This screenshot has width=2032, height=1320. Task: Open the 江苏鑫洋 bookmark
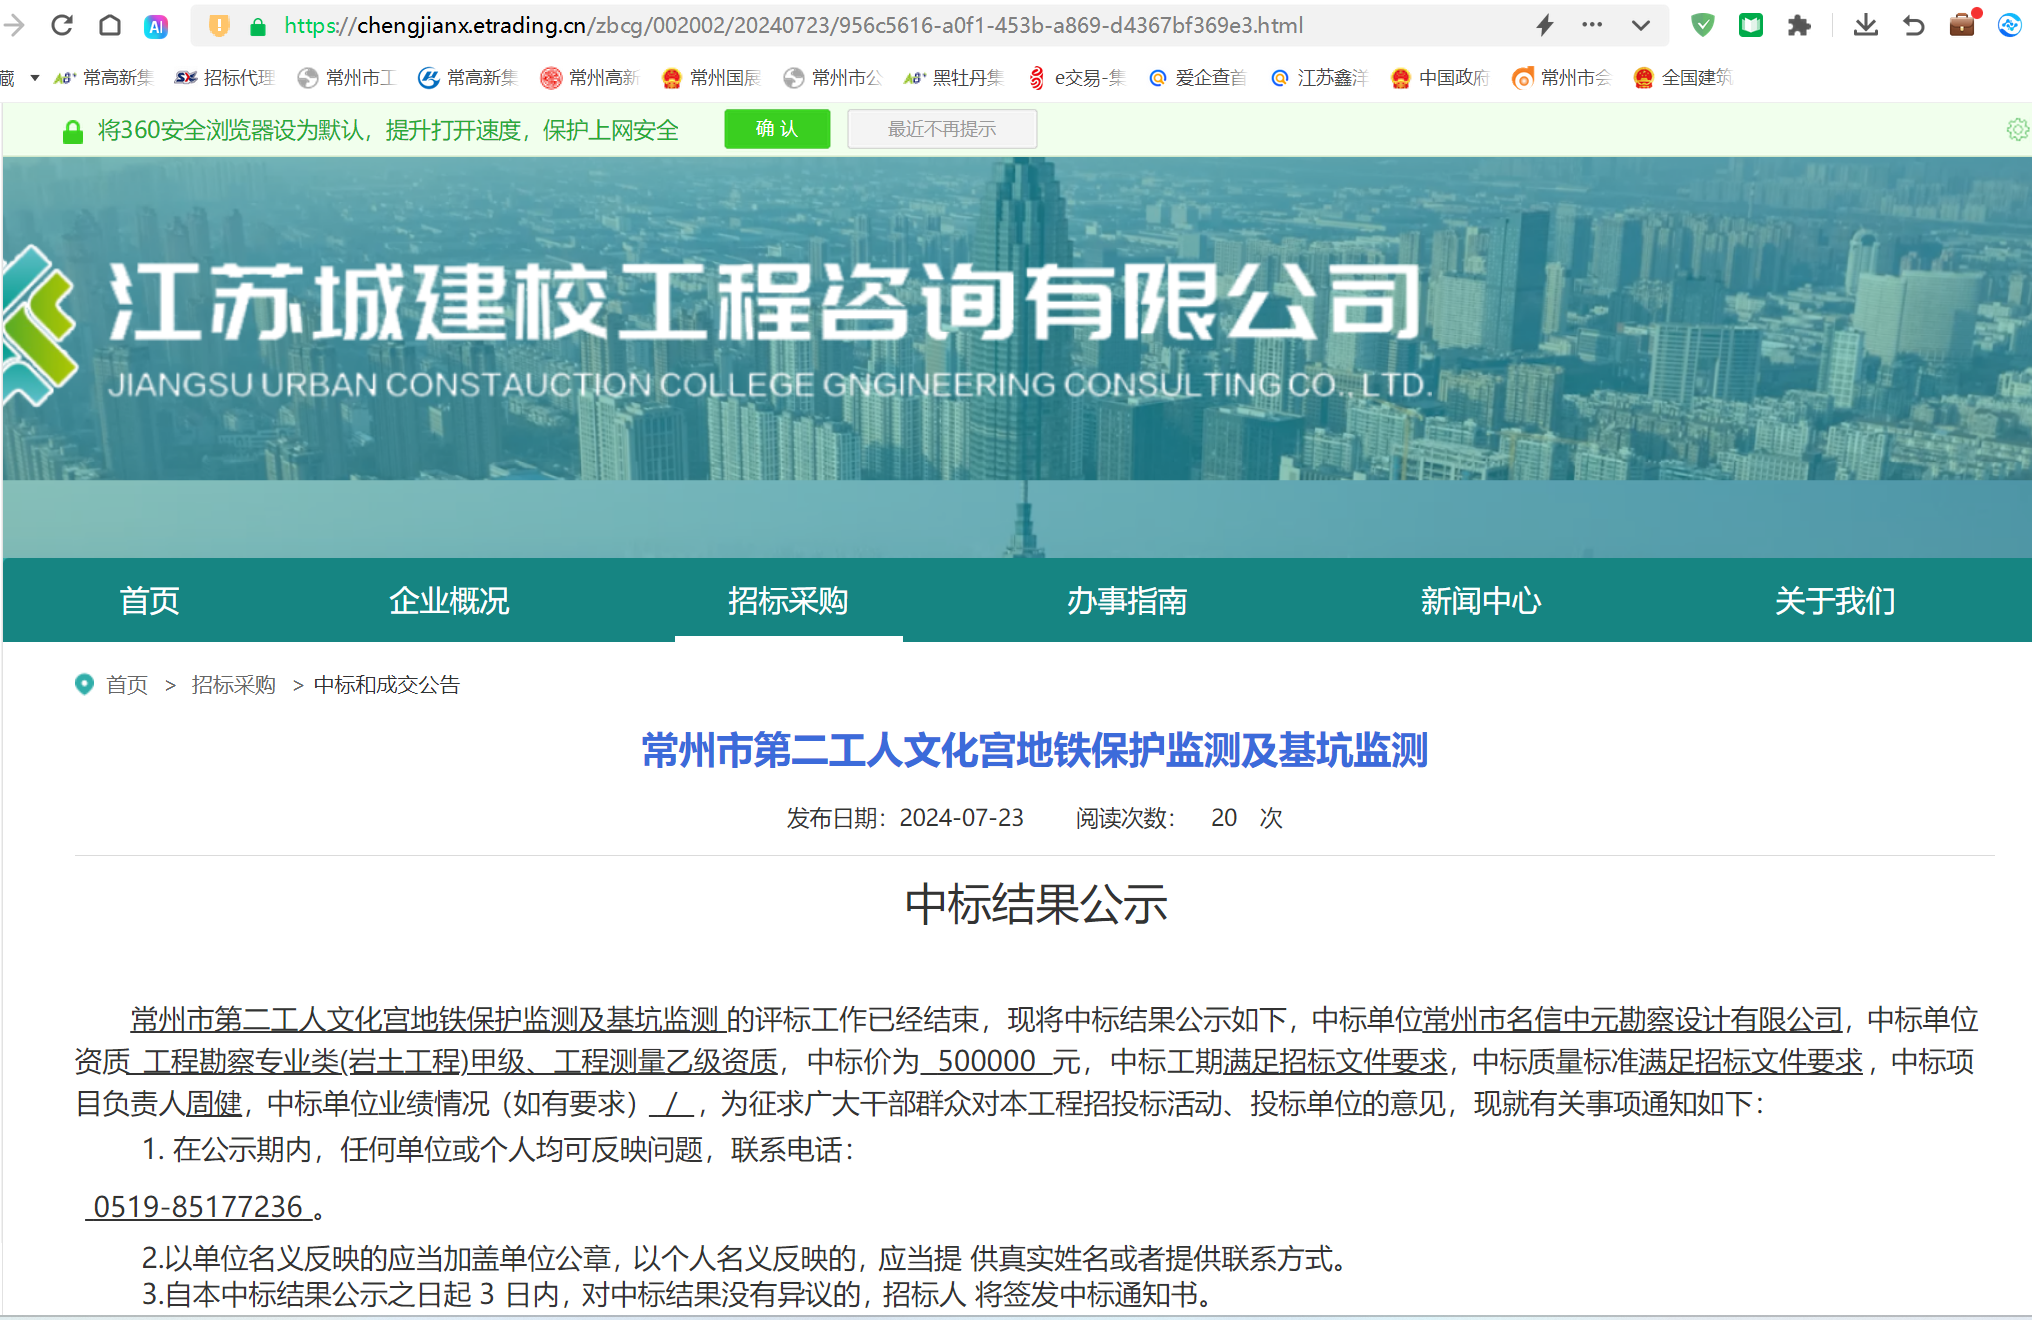[1318, 78]
